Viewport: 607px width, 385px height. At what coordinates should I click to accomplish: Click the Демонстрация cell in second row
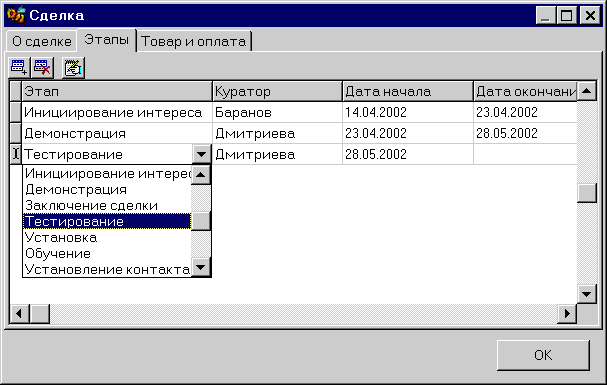(117, 133)
